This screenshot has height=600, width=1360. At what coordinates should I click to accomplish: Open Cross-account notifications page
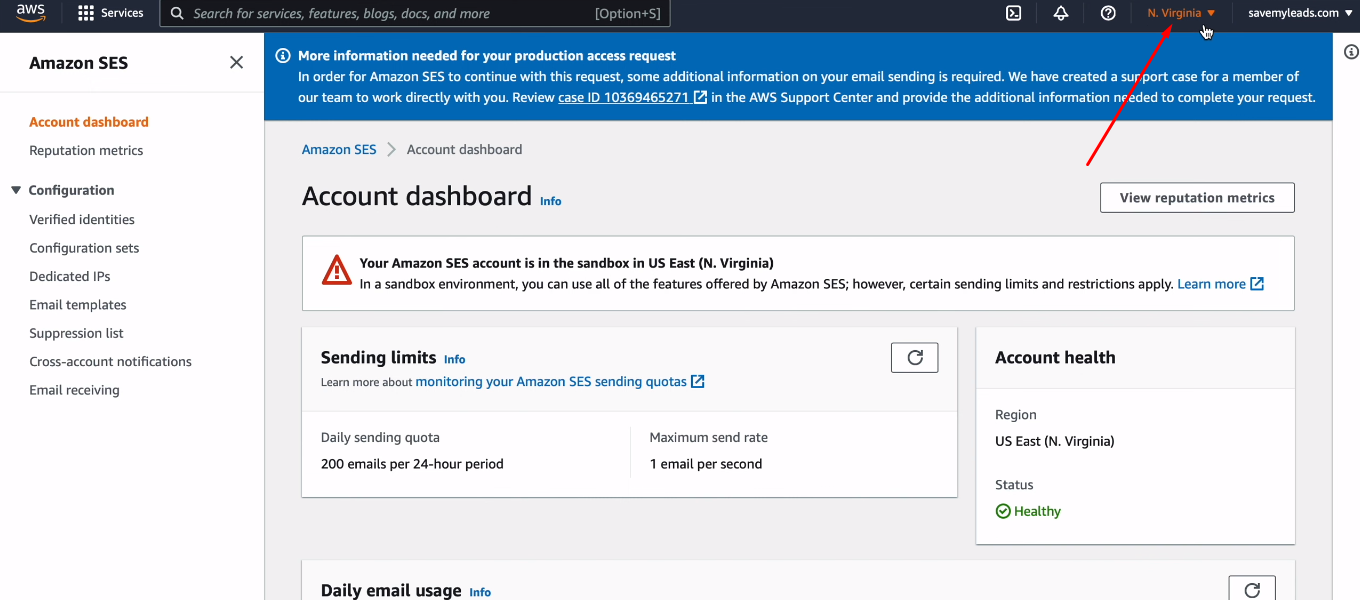110,362
